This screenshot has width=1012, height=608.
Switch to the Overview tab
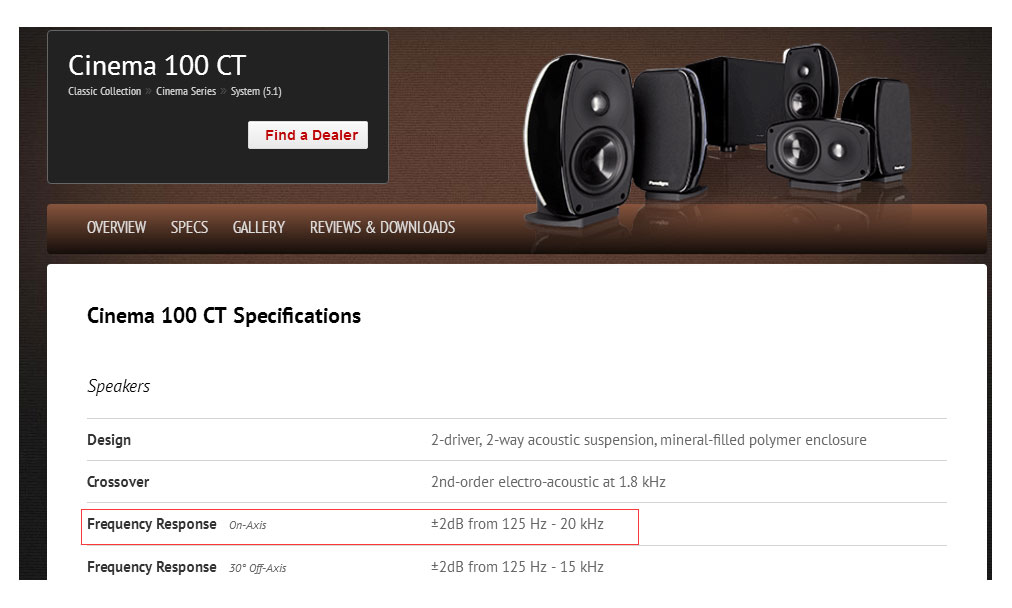(x=116, y=228)
